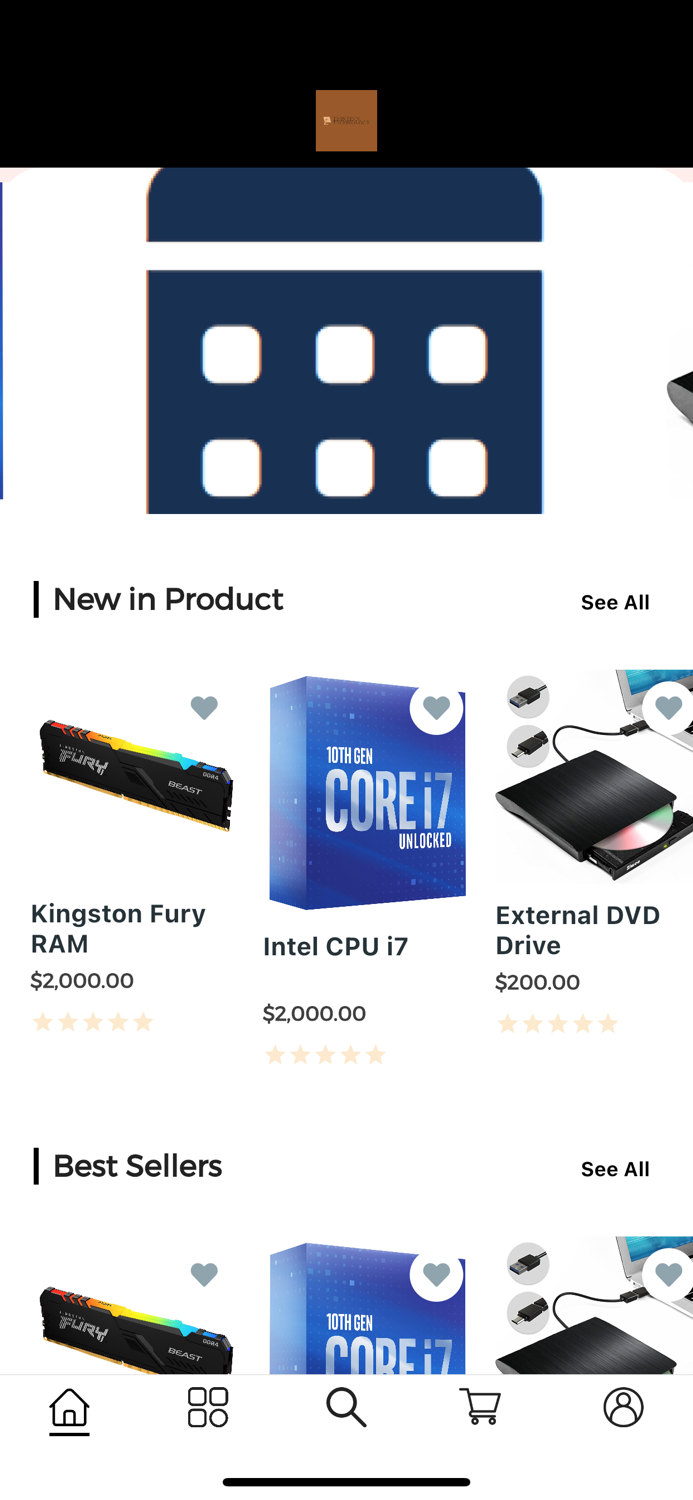Open the shopping Cart tab
Image resolution: width=693 pixels, height=1500 pixels.
coord(480,1407)
